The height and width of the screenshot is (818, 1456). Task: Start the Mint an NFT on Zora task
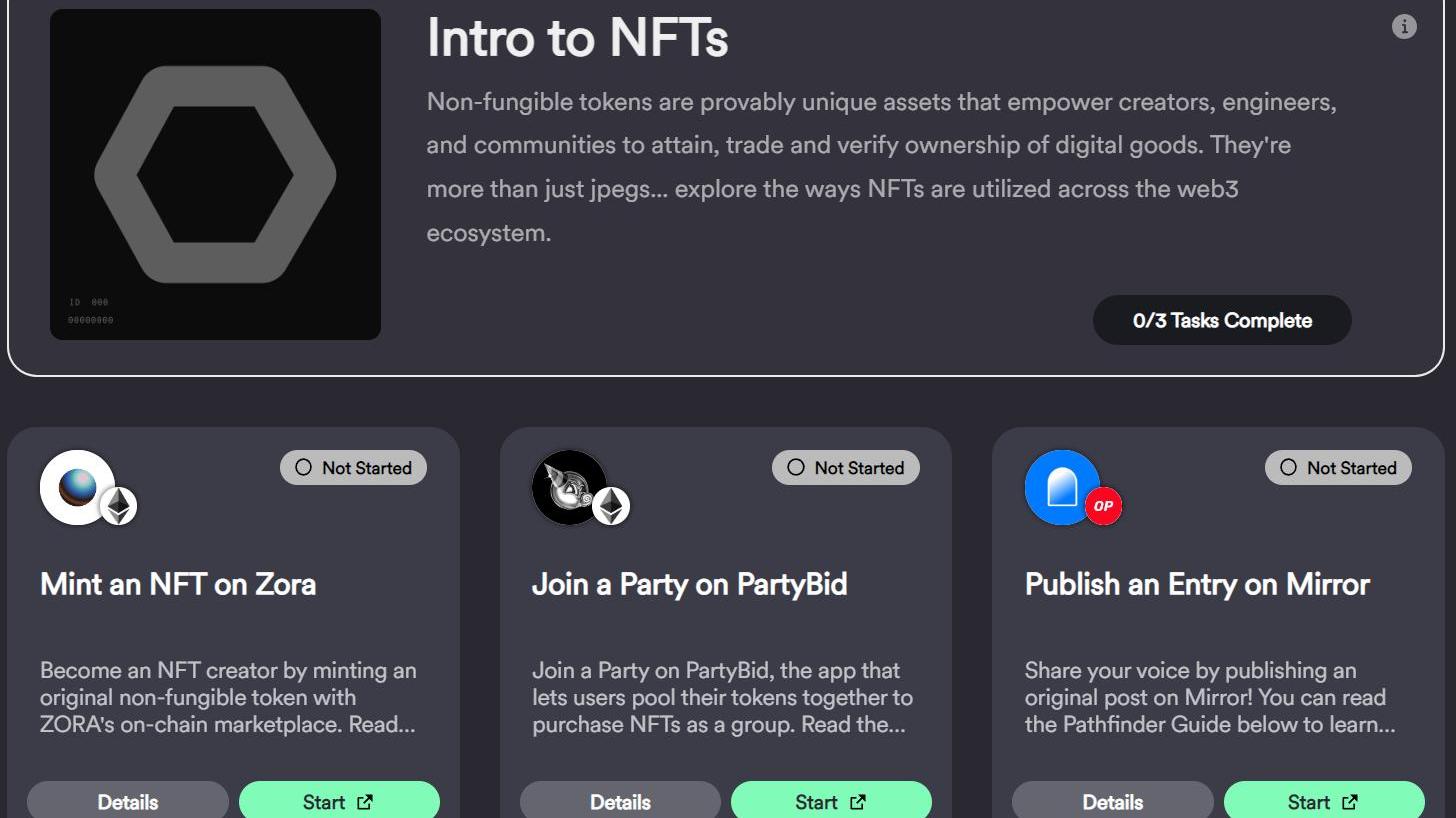point(339,801)
